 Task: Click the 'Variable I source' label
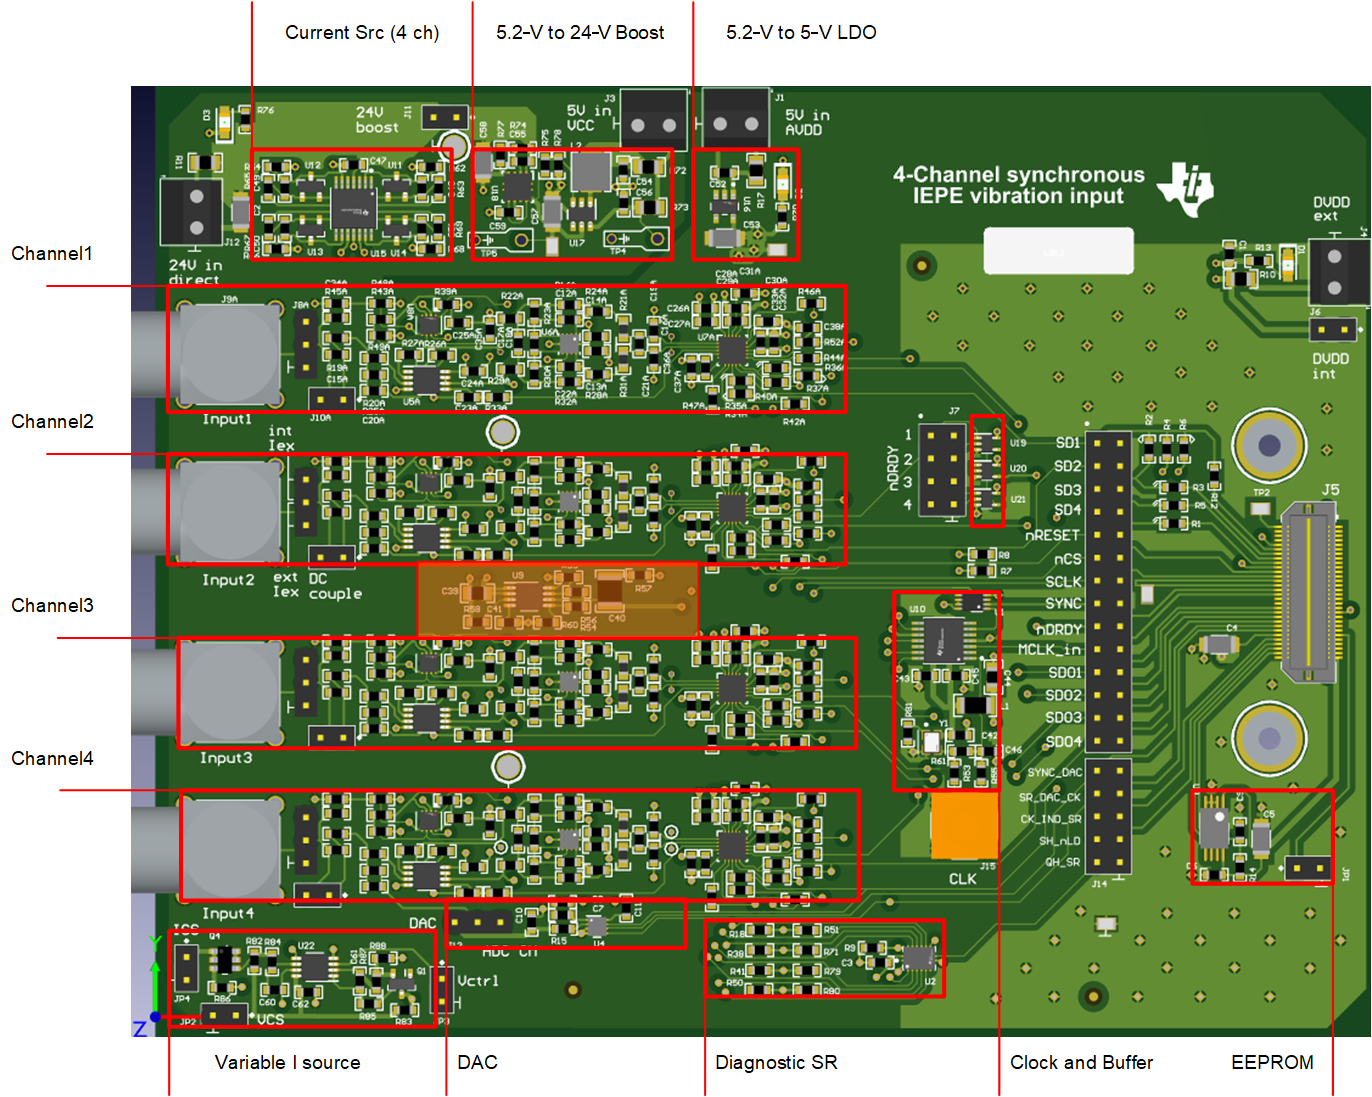click(287, 1063)
